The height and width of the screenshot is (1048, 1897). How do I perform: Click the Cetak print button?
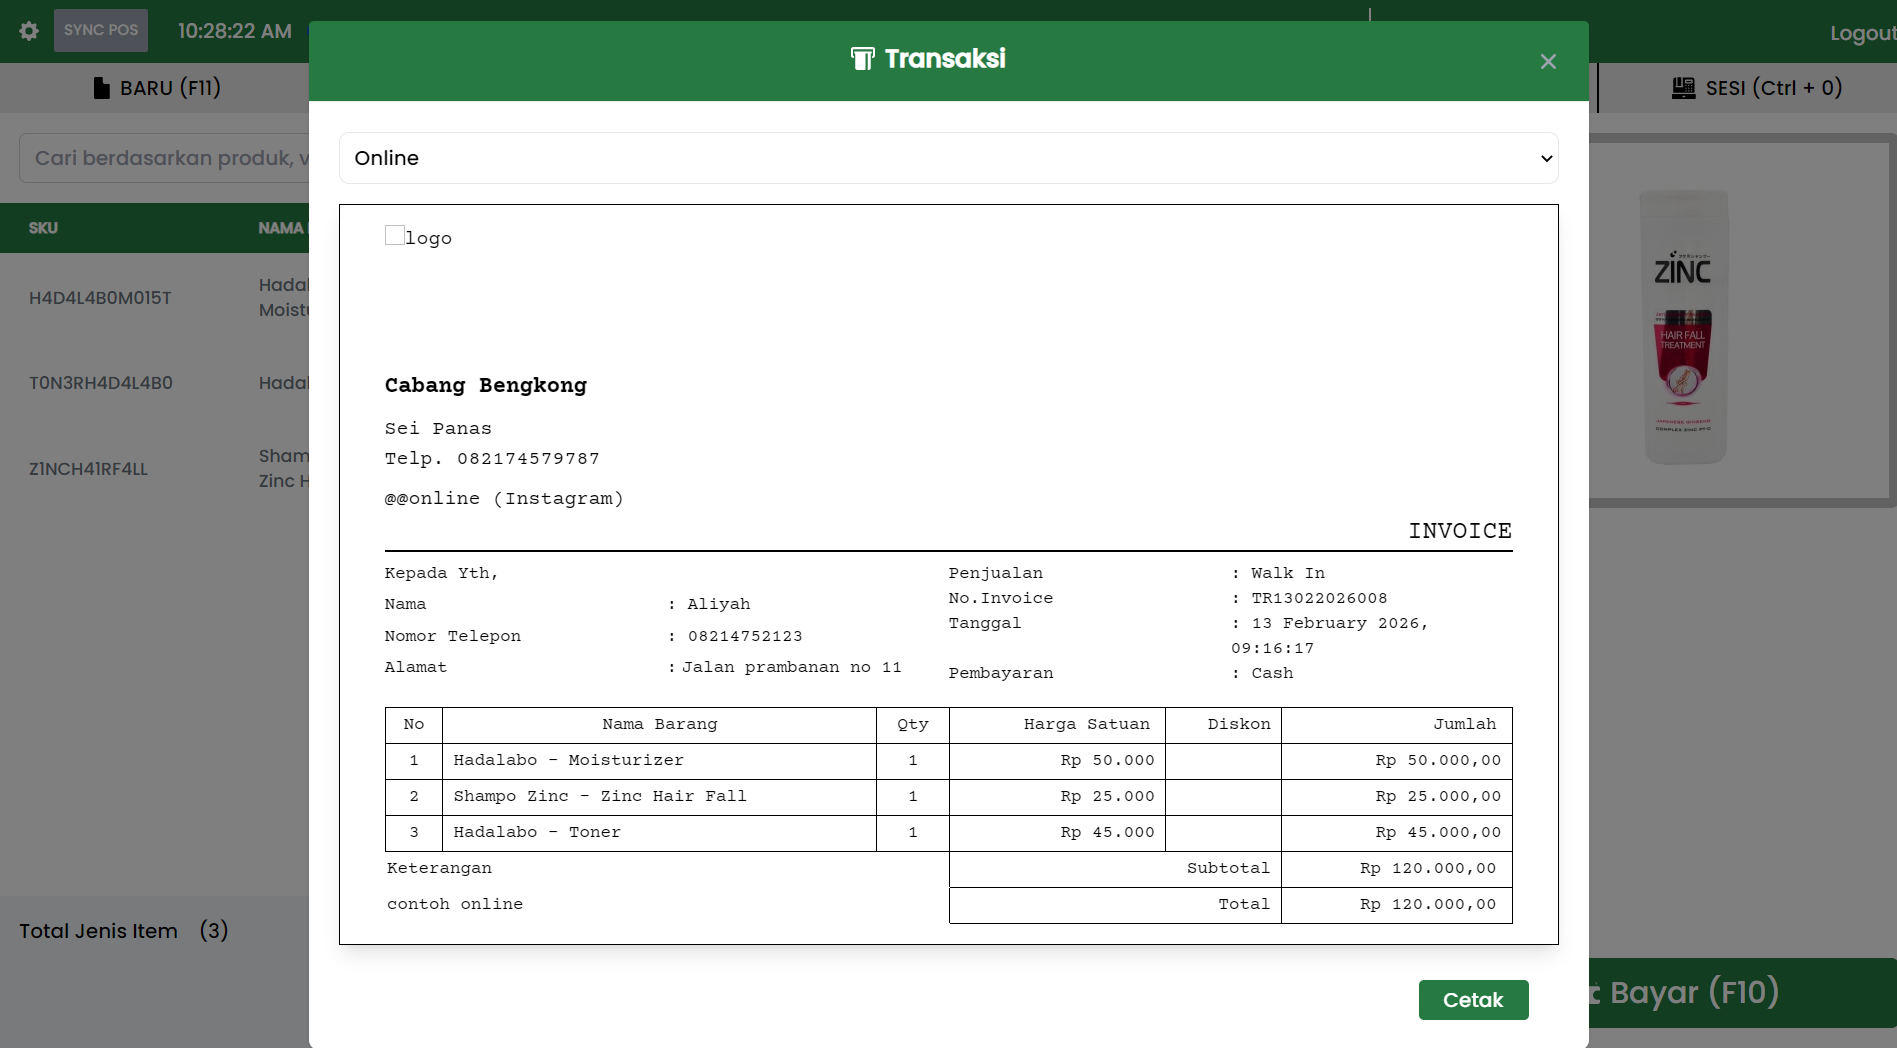coord(1472,1000)
